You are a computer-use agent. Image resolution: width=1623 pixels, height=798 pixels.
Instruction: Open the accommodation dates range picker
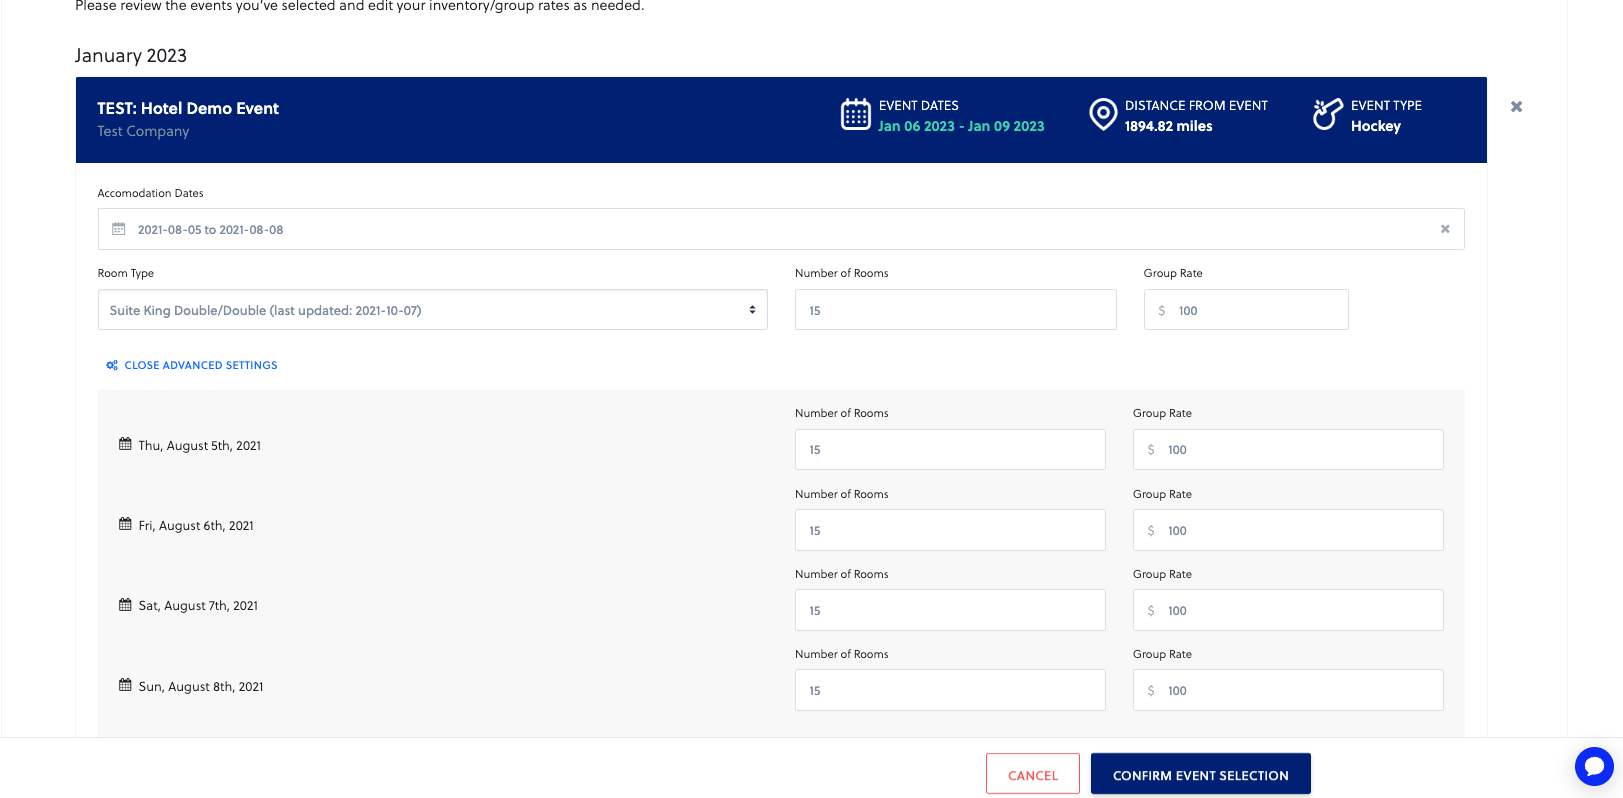point(780,229)
